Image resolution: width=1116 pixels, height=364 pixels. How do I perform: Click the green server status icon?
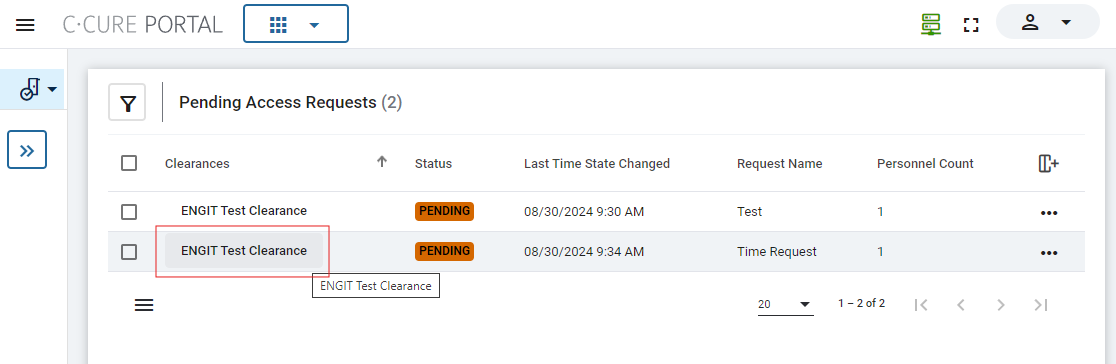tap(931, 24)
